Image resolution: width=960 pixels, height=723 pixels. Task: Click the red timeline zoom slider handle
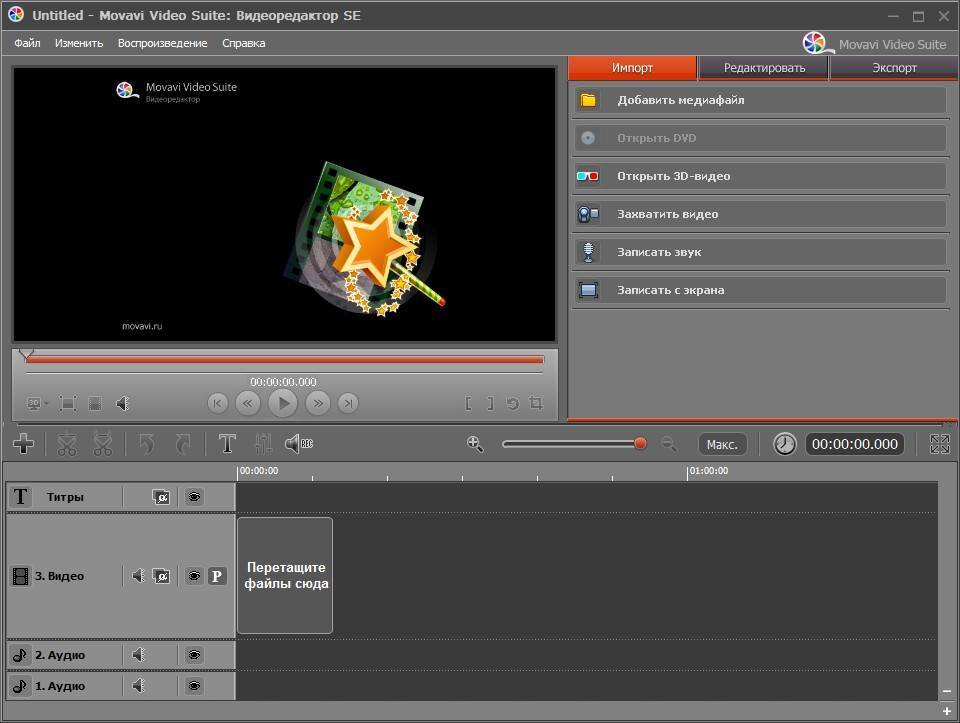[x=640, y=443]
